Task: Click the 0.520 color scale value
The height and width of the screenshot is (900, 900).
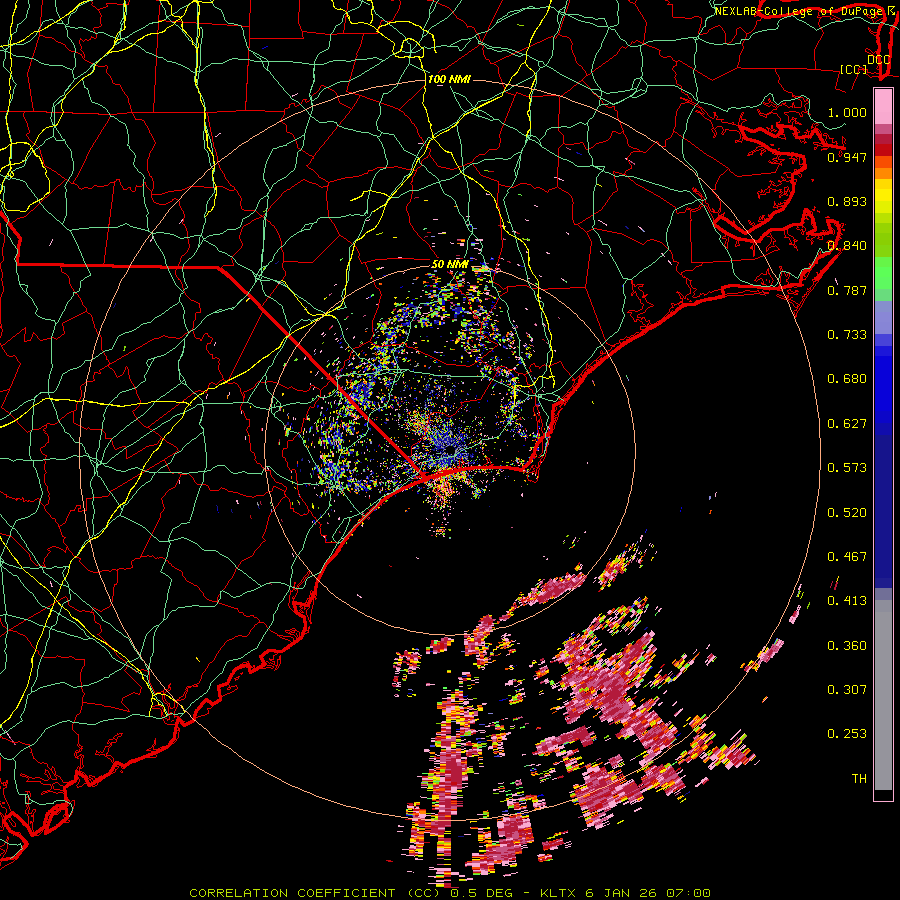Action: click(x=847, y=513)
